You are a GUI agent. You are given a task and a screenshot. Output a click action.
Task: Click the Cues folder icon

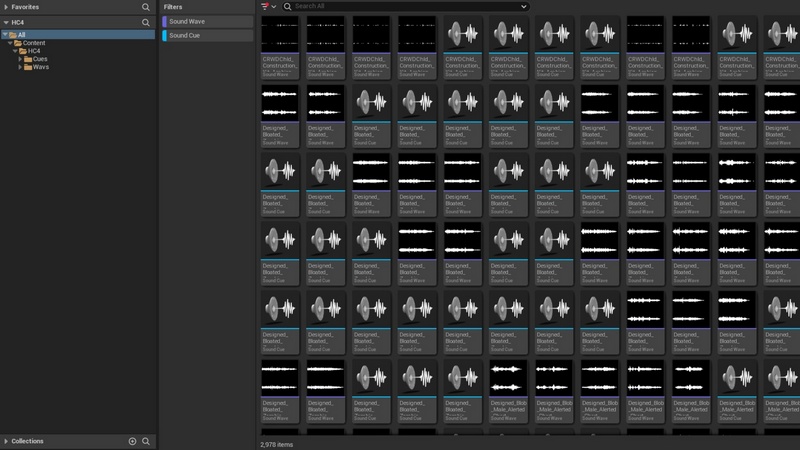[x=28, y=59]
